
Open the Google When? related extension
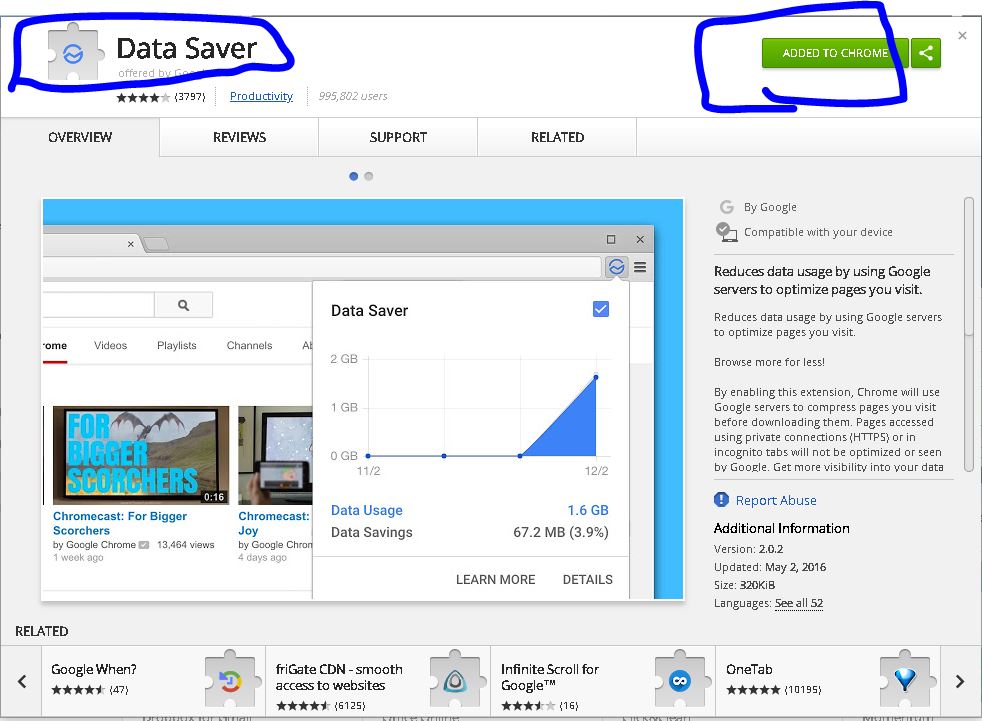(153, 681)
